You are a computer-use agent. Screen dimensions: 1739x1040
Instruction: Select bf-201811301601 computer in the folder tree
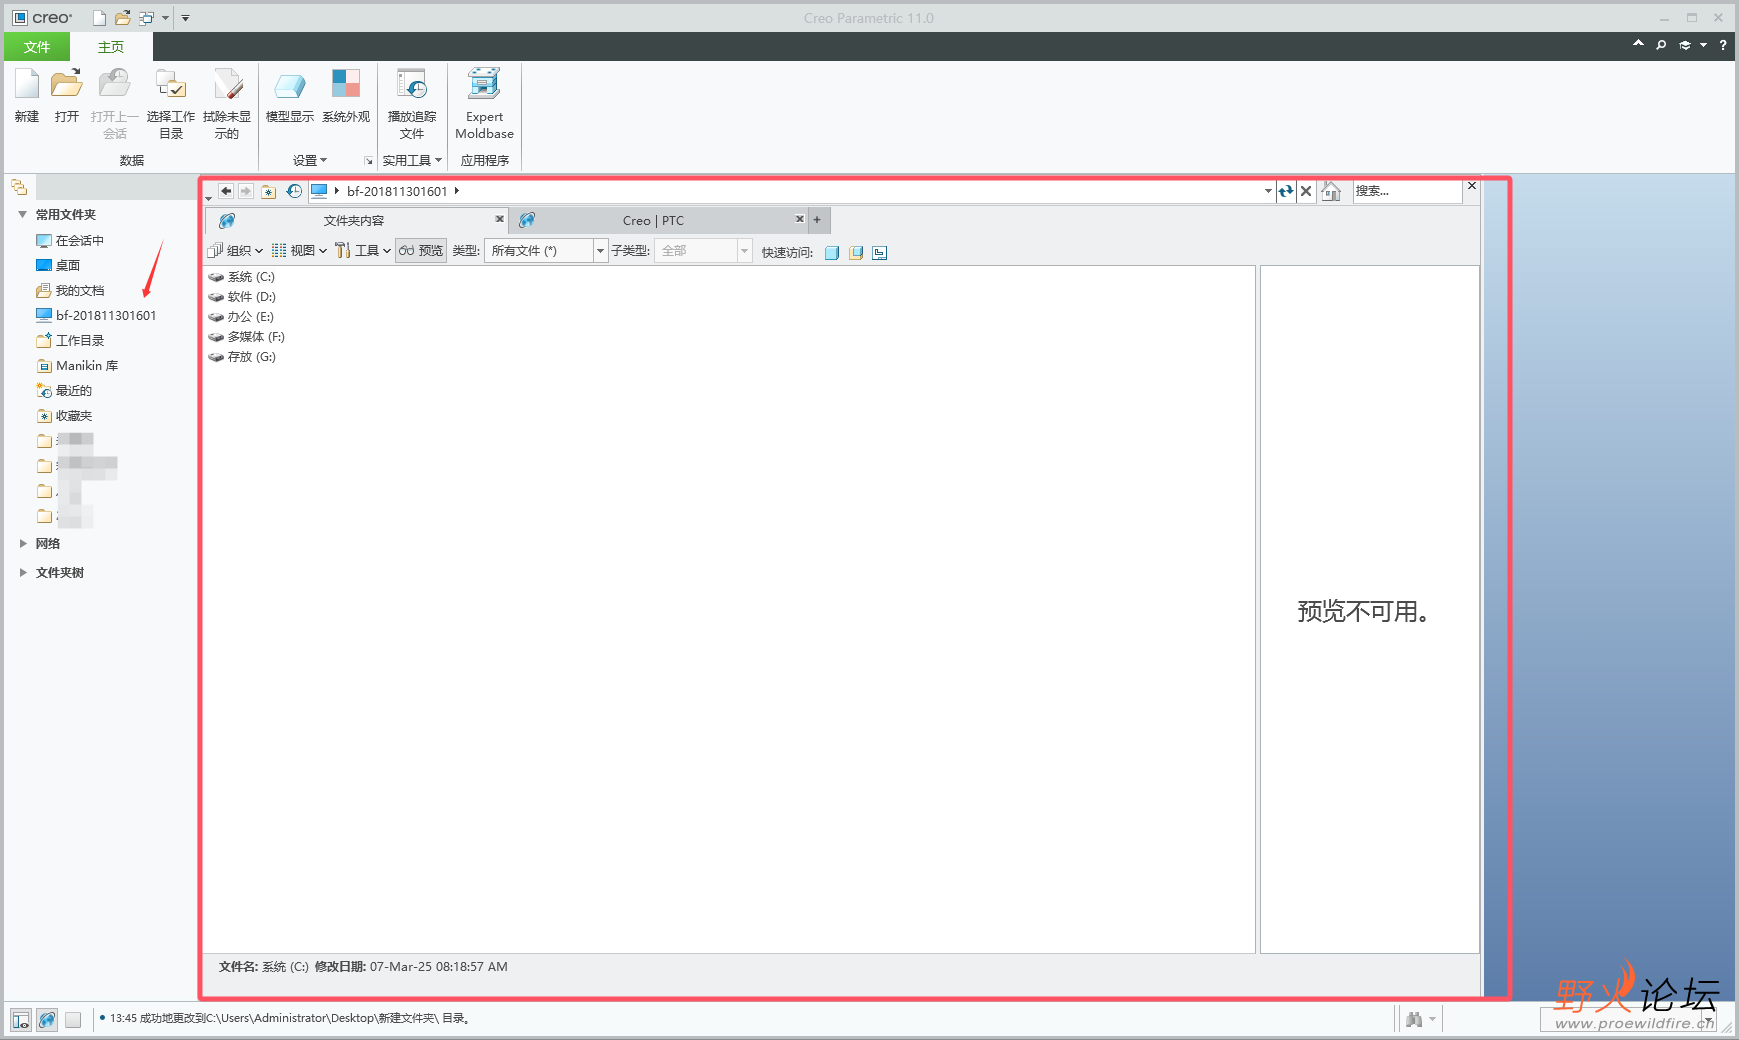pyautogui.click(x=96, y=316)
